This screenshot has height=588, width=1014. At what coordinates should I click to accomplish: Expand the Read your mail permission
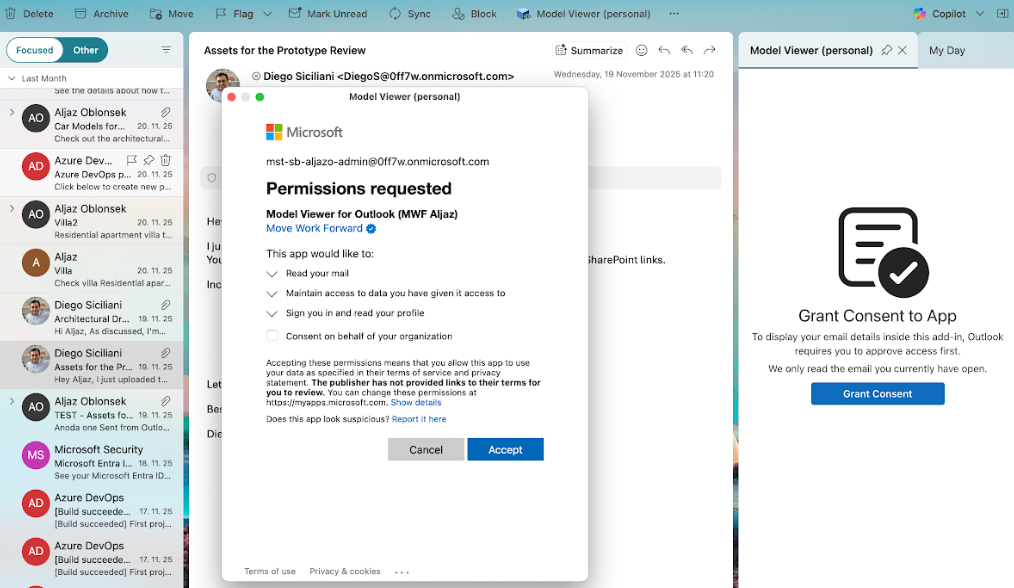(x=272, y=273)
